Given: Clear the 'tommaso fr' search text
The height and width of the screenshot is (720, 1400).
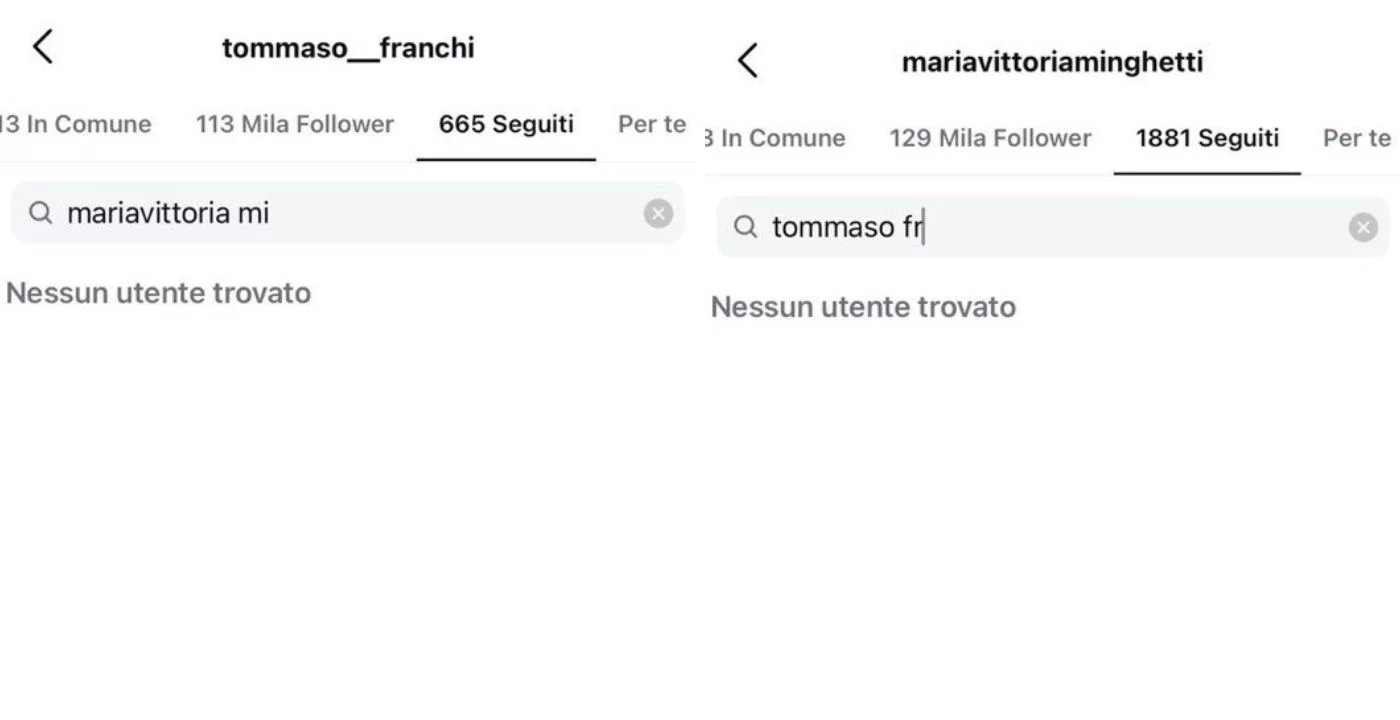Looking at the screenshot, I should tap(1363, 228).
